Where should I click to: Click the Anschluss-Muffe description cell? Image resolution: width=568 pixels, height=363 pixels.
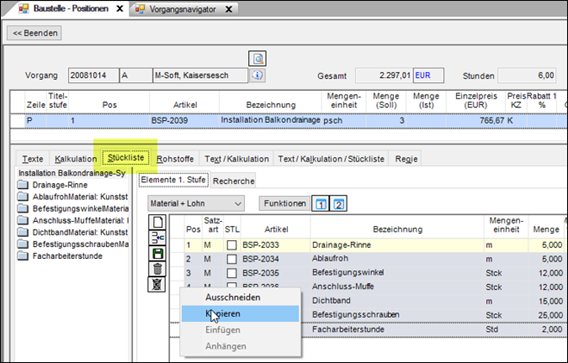point(397,287)
